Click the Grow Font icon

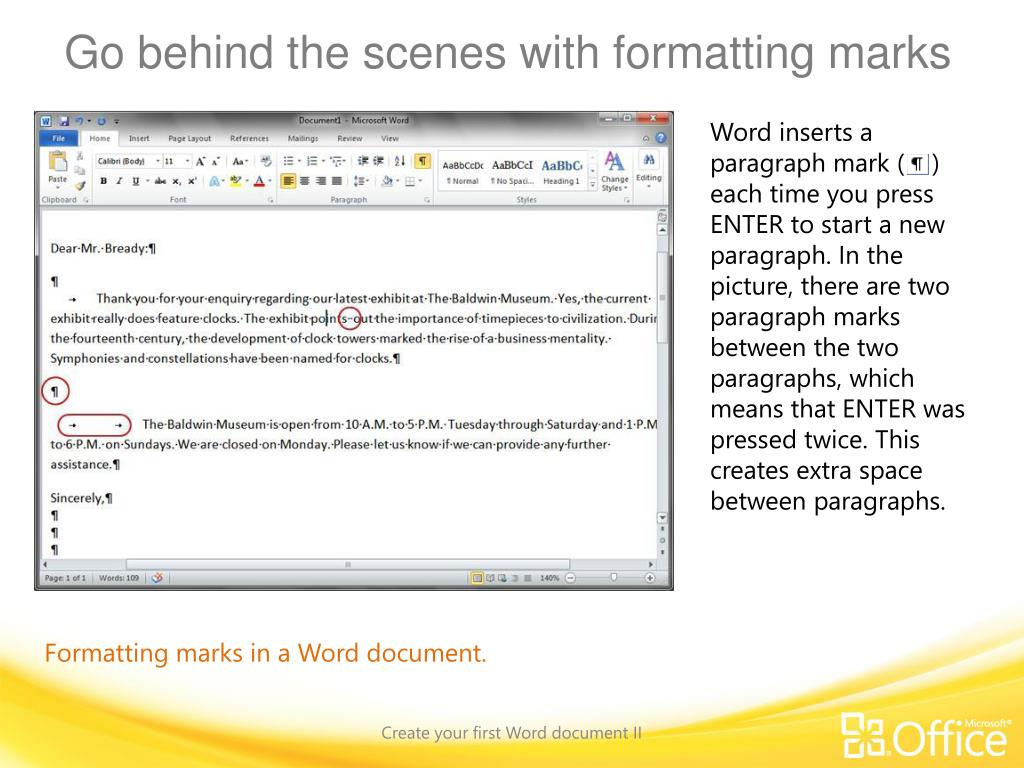point(200,161)
